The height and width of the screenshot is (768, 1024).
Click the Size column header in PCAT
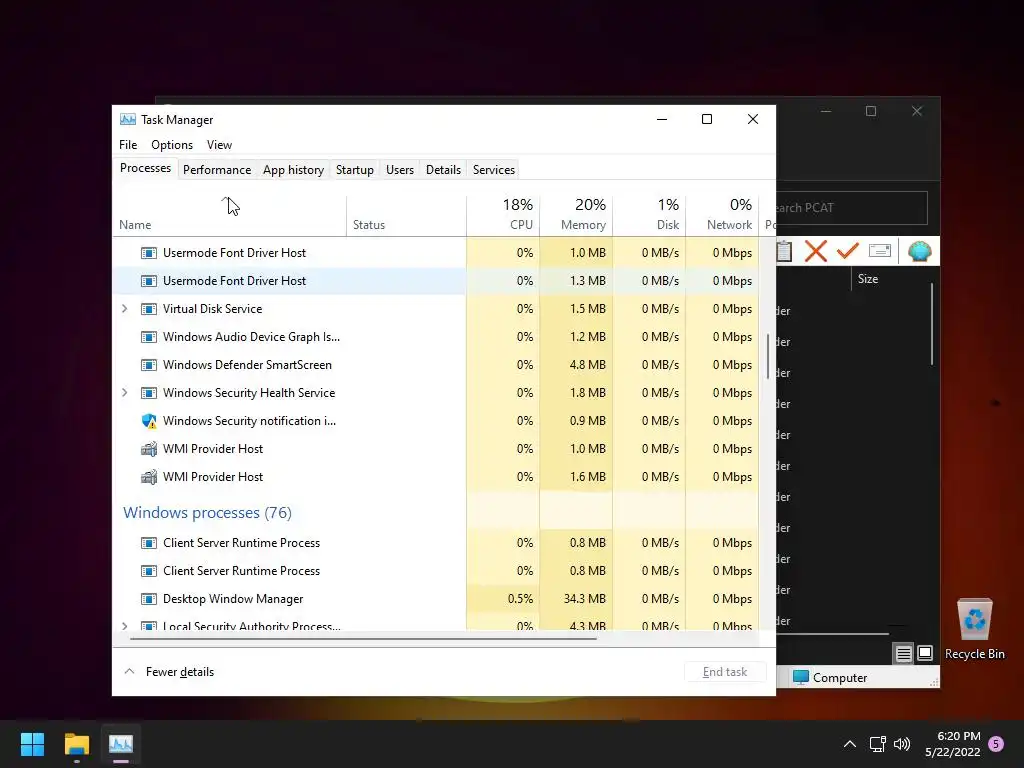(867, 279)
